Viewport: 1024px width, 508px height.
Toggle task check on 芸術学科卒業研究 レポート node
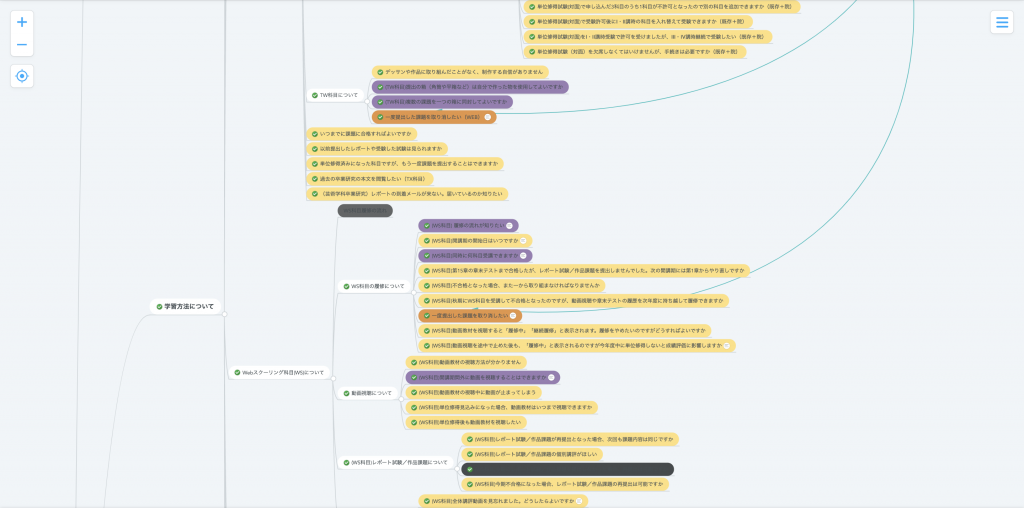point(315,194)
